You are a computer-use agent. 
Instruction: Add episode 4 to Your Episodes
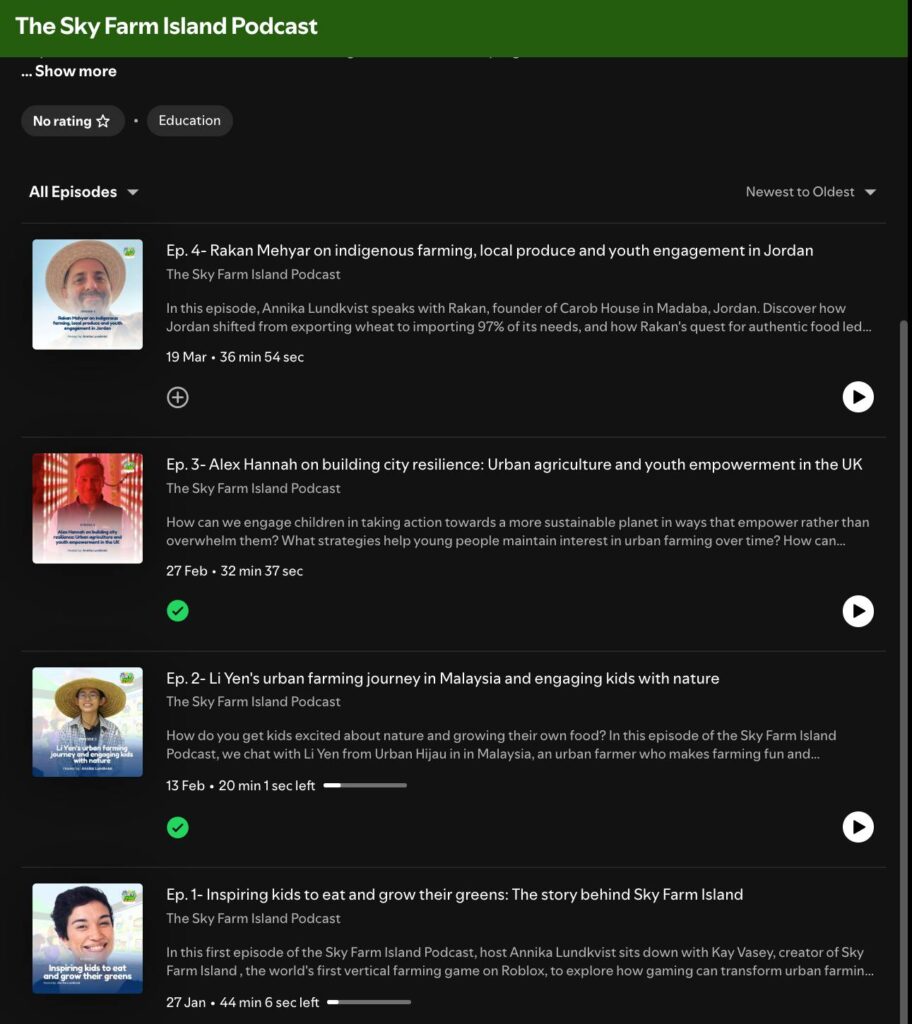pyautogui.click(x=177, y=397)
